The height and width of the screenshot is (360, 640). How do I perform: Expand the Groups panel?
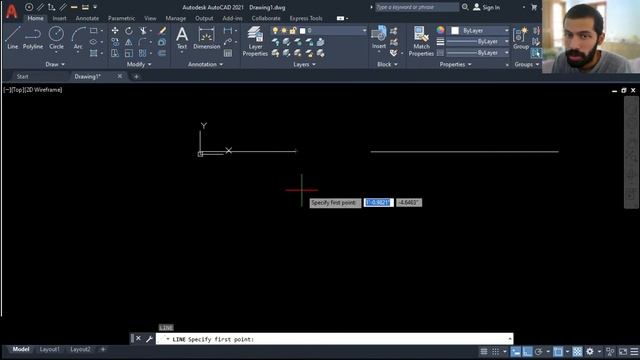pos(527,64)
